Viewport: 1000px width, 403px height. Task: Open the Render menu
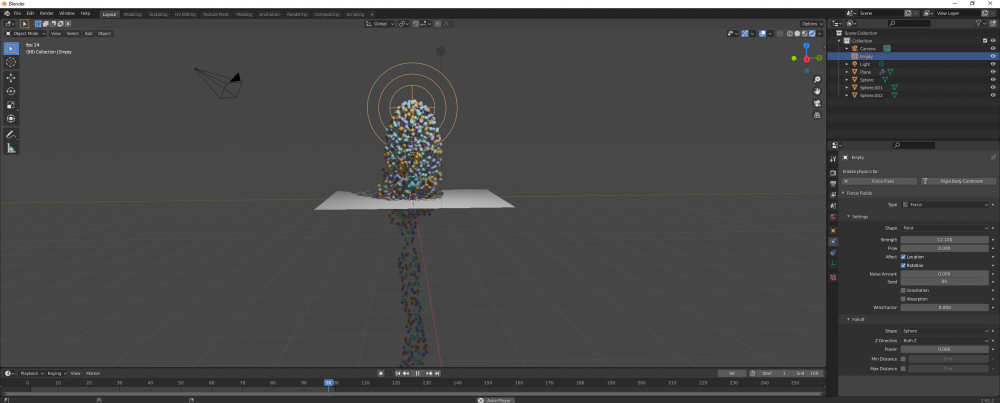coord(46,14)
